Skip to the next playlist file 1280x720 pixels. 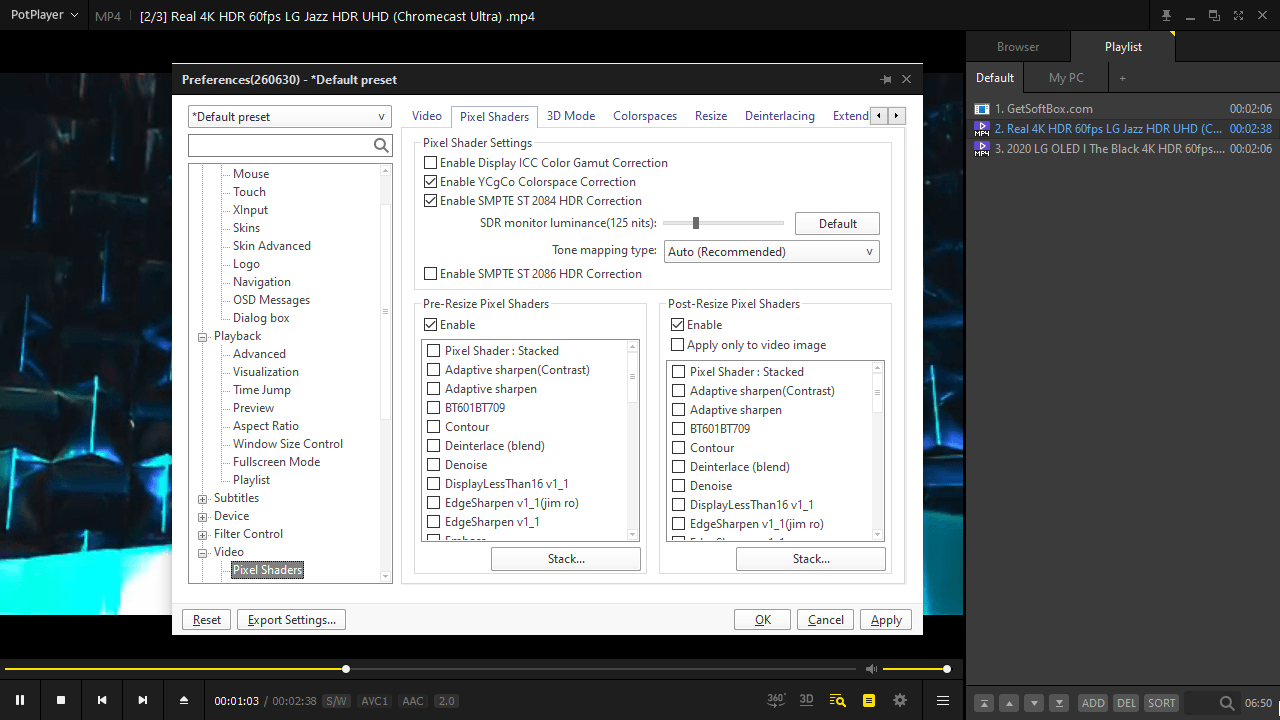[x=143, y=701]
